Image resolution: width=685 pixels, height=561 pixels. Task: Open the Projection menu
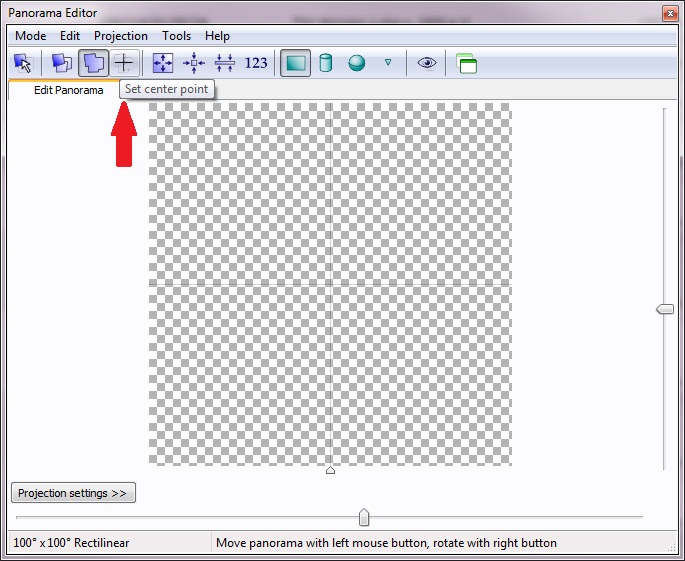(121, 36)
